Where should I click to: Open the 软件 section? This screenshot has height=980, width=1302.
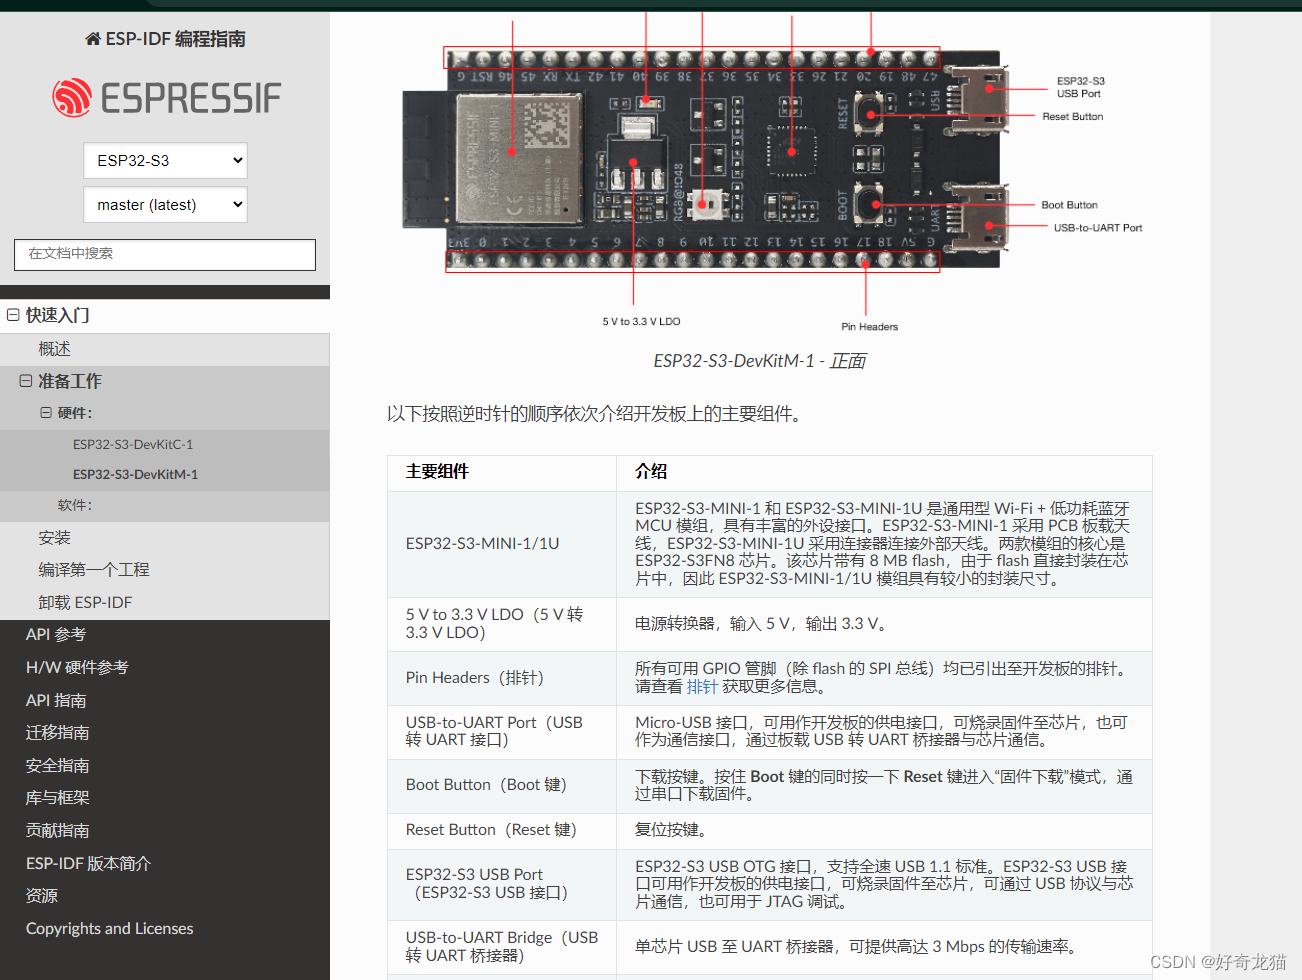[x=74, y=506]
